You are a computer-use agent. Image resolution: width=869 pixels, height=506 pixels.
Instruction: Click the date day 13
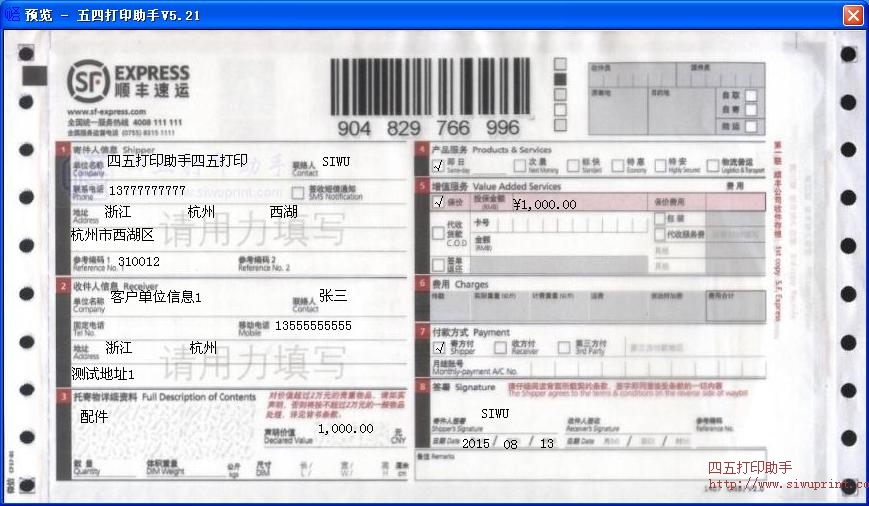pos(547,443)
